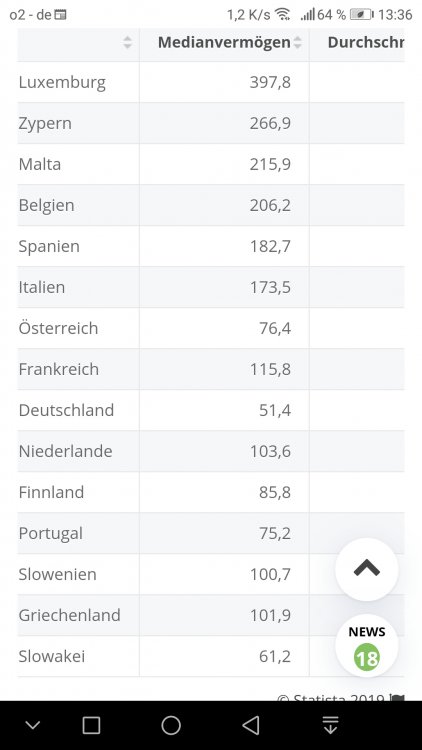This screenshot has width=422, height=750.
Task: Sort by Medianvermögen column arrows
Action: [x=298, y=42]
